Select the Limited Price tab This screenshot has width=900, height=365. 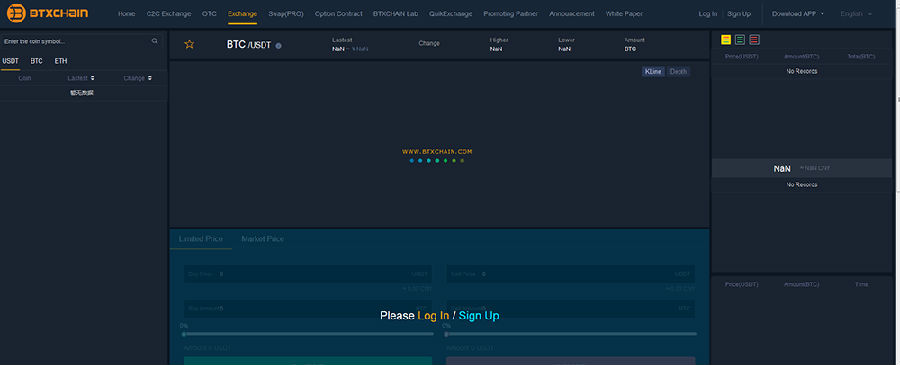[201, 239]
